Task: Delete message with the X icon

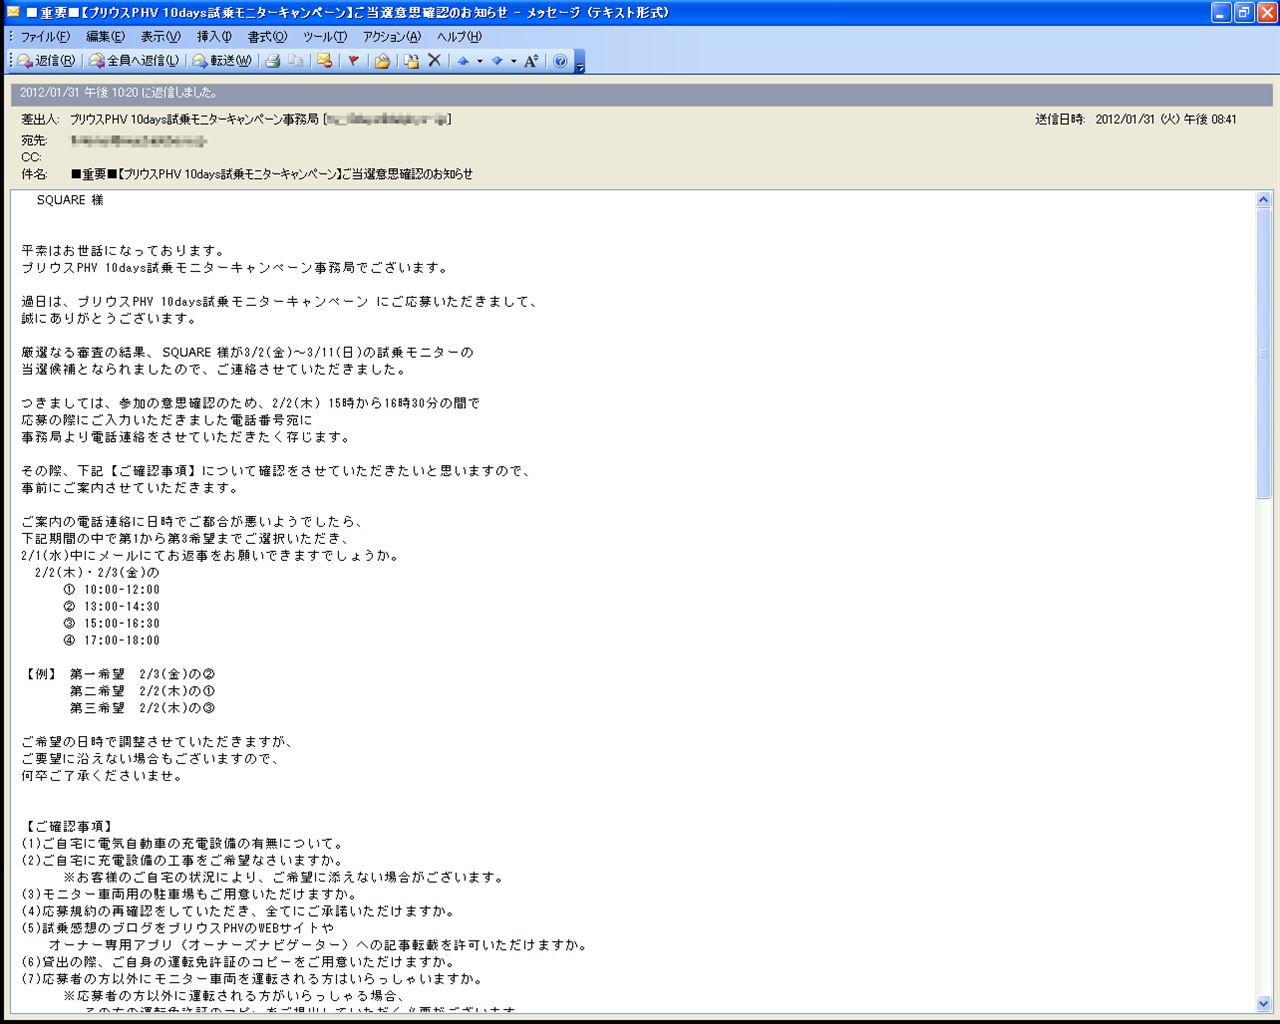Action: [x=434, y=61]
